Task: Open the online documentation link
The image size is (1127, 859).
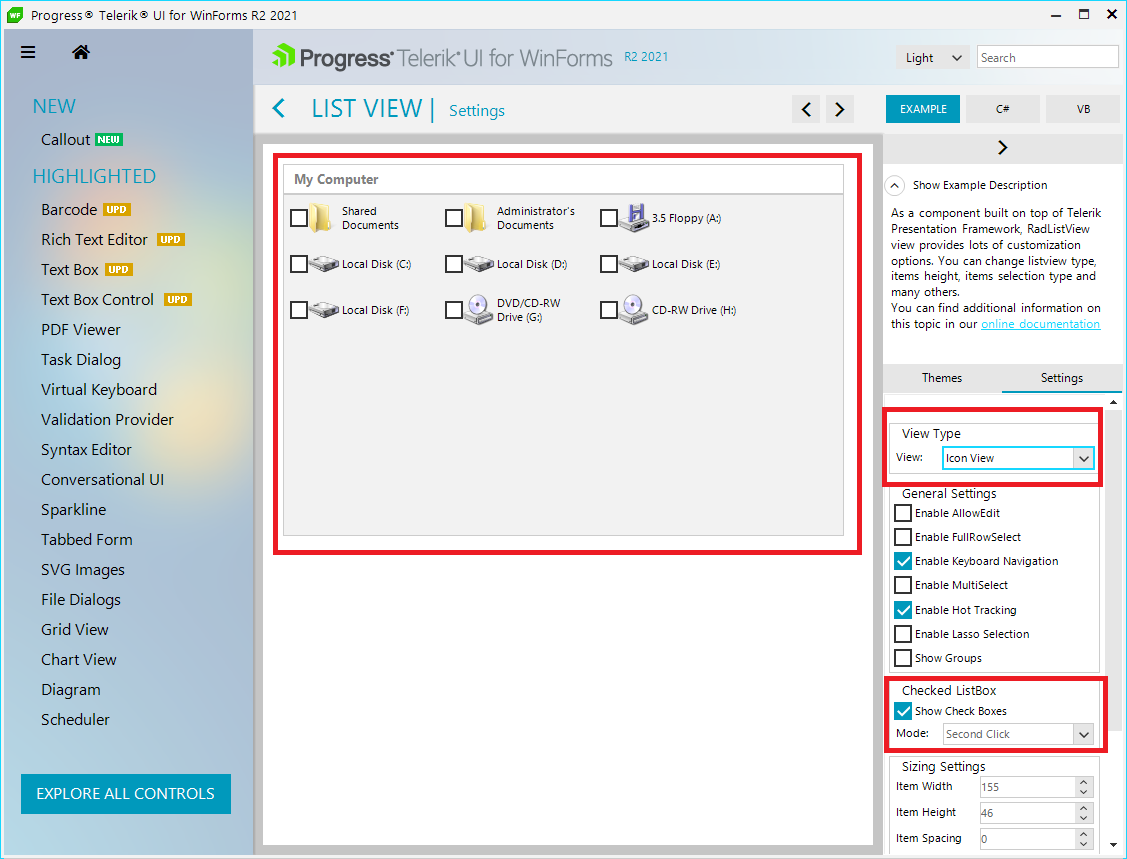Action: click(1040, 324)
